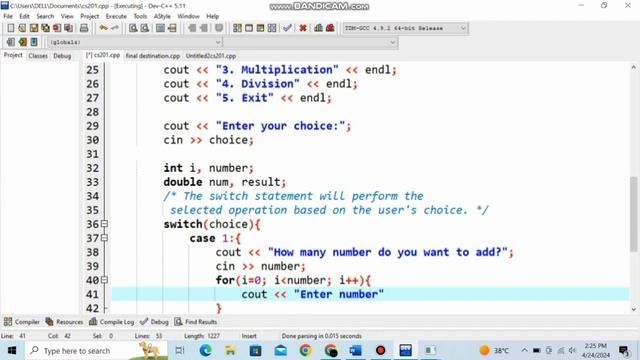This screenshot has height=360, width=640.
Task: Open the Find dialog from the toolbar
Action: 133,28
